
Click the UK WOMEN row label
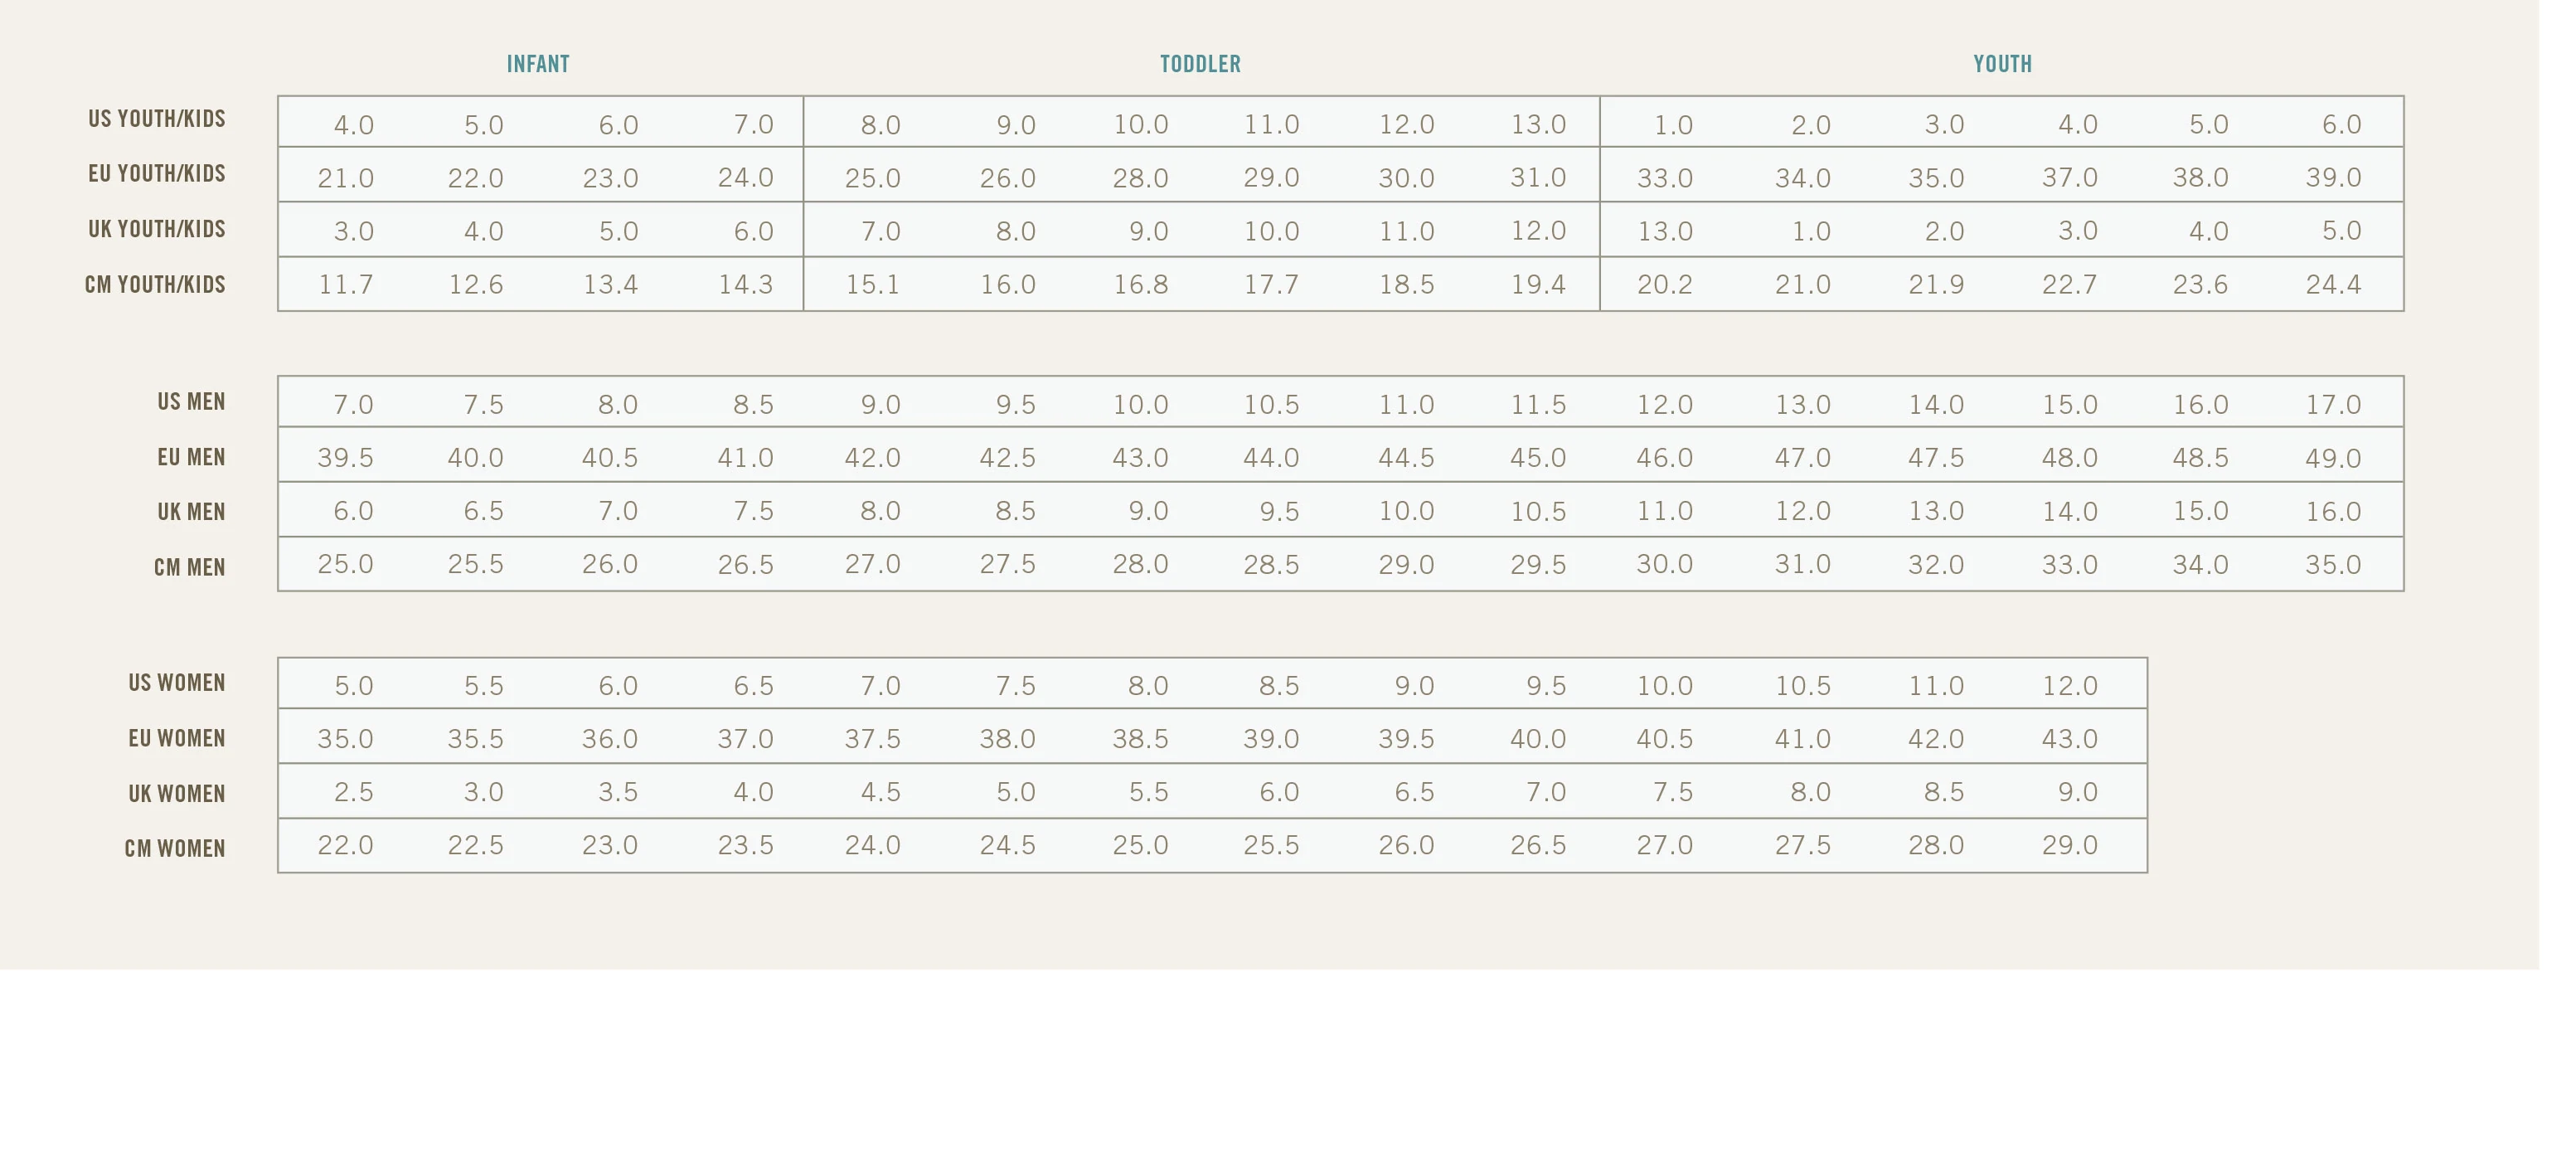pyautogui.click(x=177, y=794)
